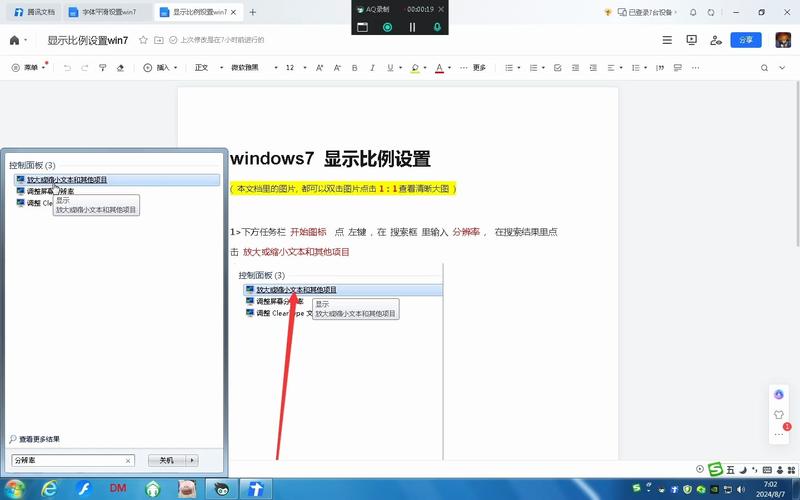Apply yellow highlight color
Screen dimensions: 800x500
(415, 68)
